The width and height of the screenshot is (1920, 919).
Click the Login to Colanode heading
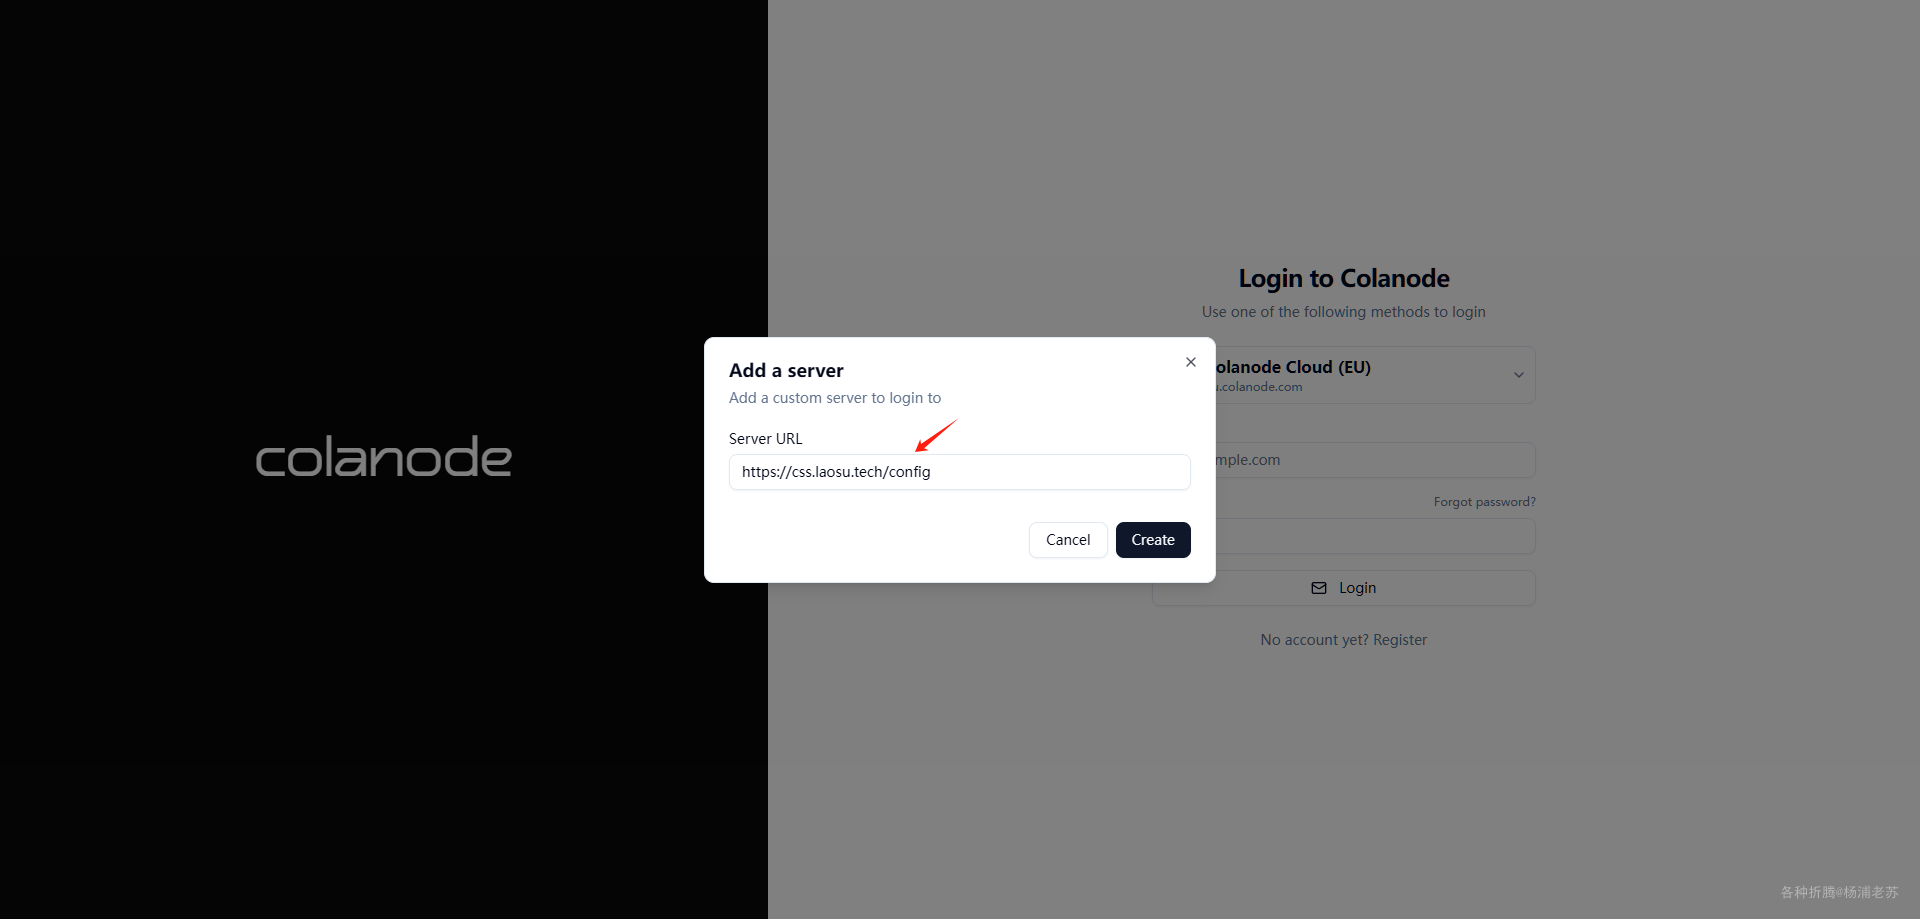click(x=1344, y=278)
